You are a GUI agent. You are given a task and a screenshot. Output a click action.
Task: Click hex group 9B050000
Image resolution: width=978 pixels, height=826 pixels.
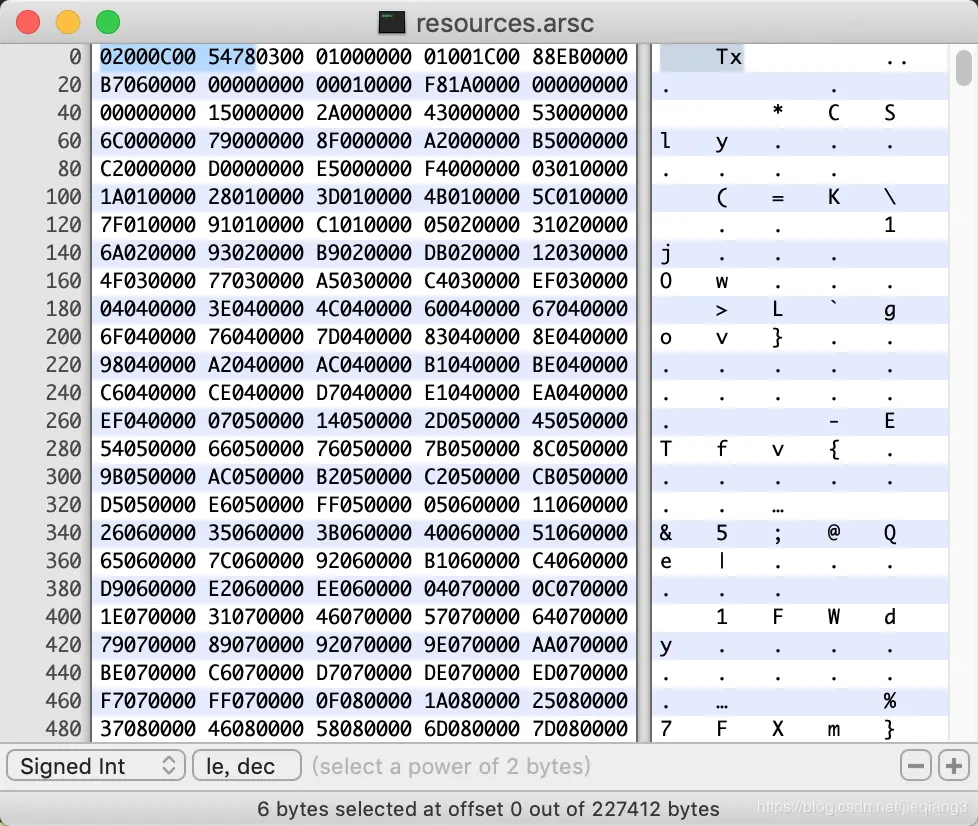(x=148, y=477)
